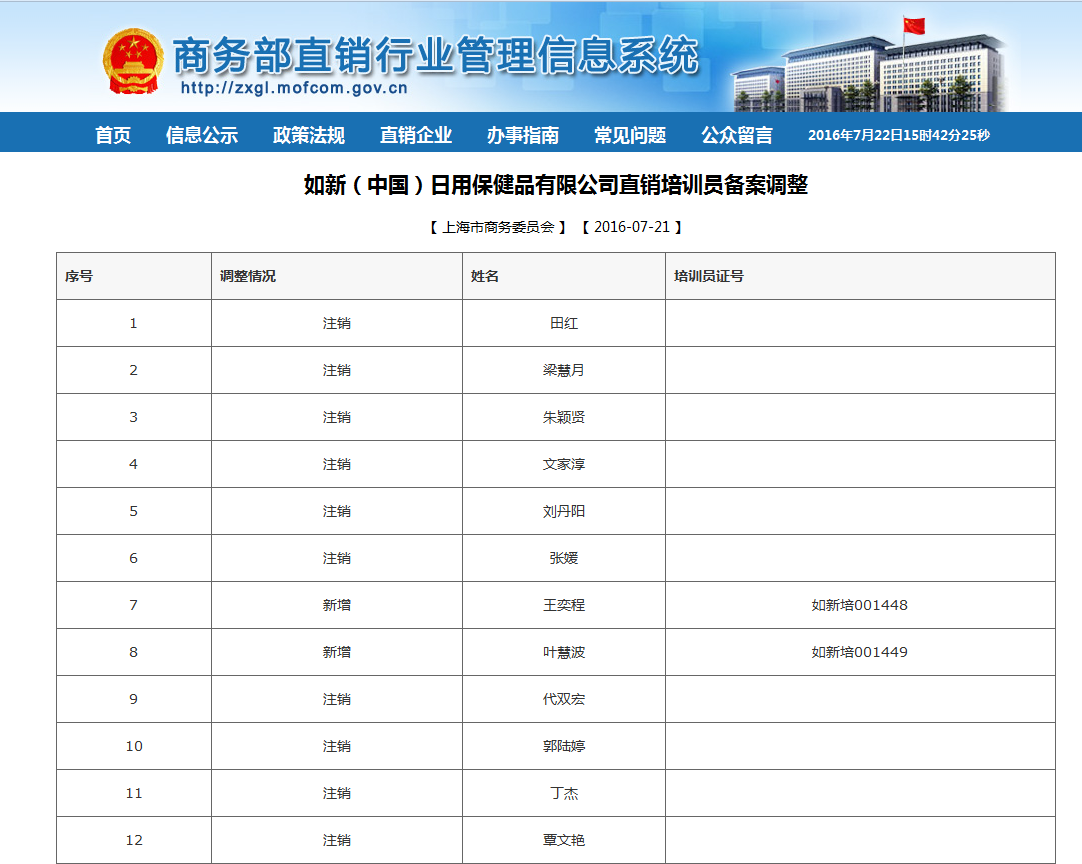Viewport: 1082px width, 864px height.
Task: Select 直销企业 in the navigation bar
Action: click(415, 135)
